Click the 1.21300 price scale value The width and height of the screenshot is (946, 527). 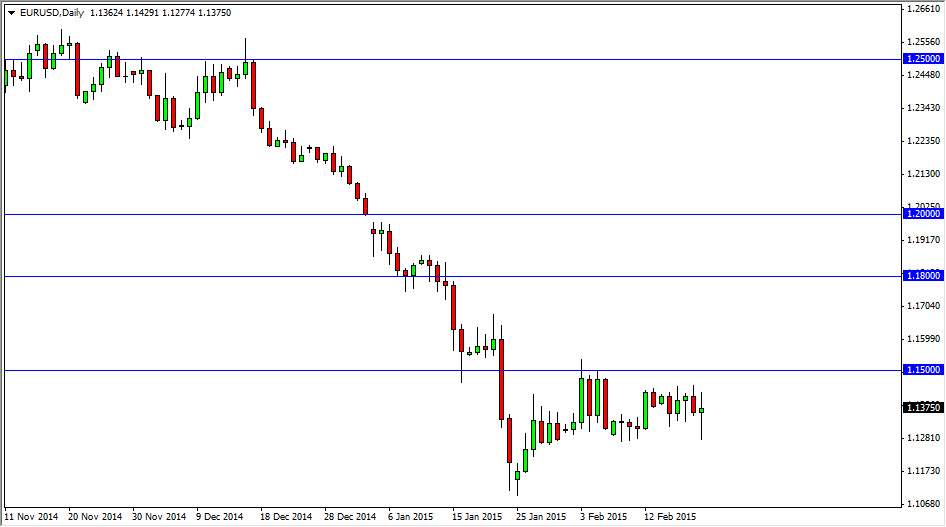[x=924, y=174]
